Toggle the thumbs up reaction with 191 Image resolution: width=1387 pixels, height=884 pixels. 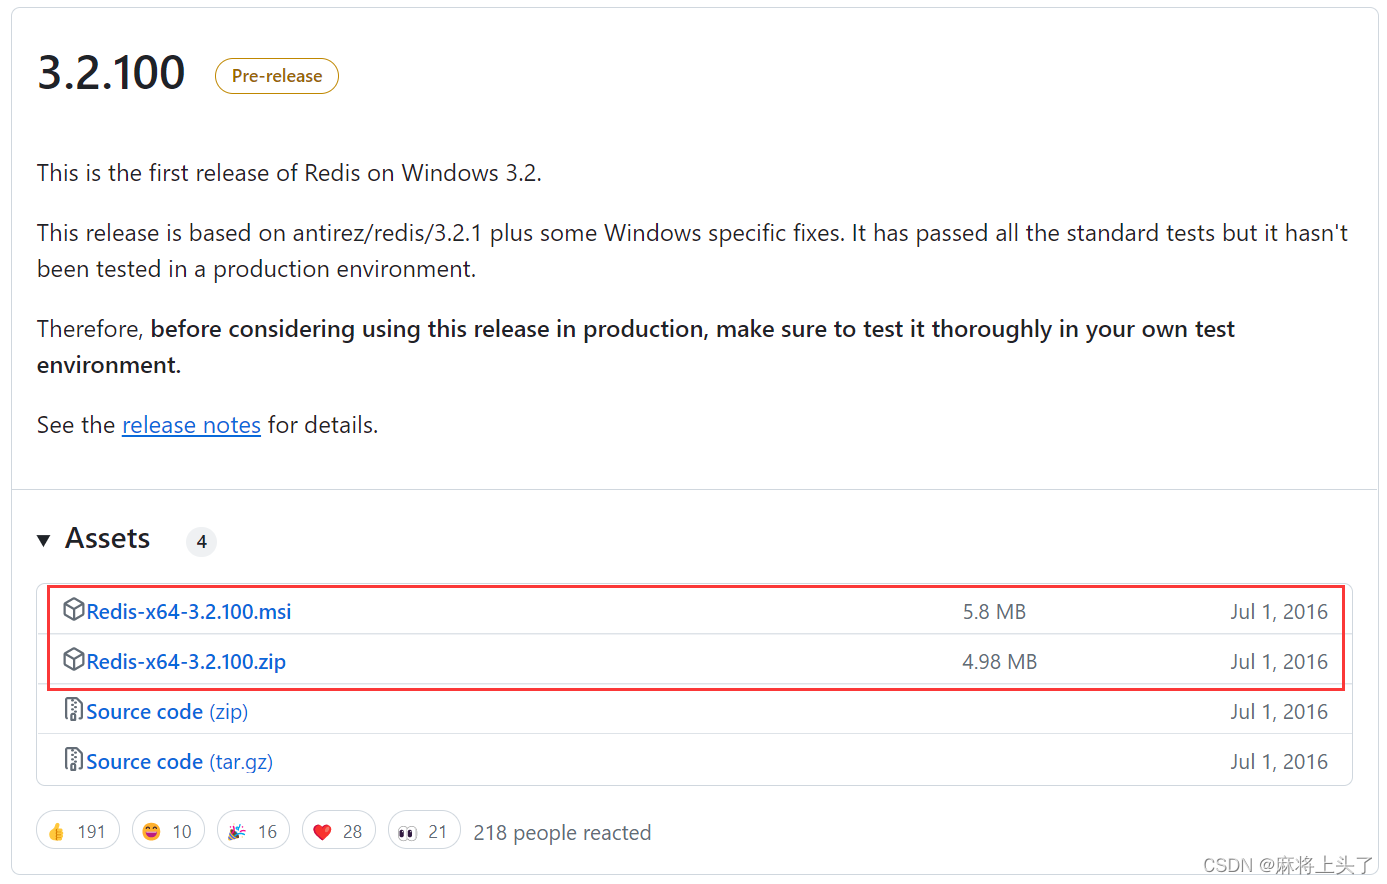[x=78, y=830]
